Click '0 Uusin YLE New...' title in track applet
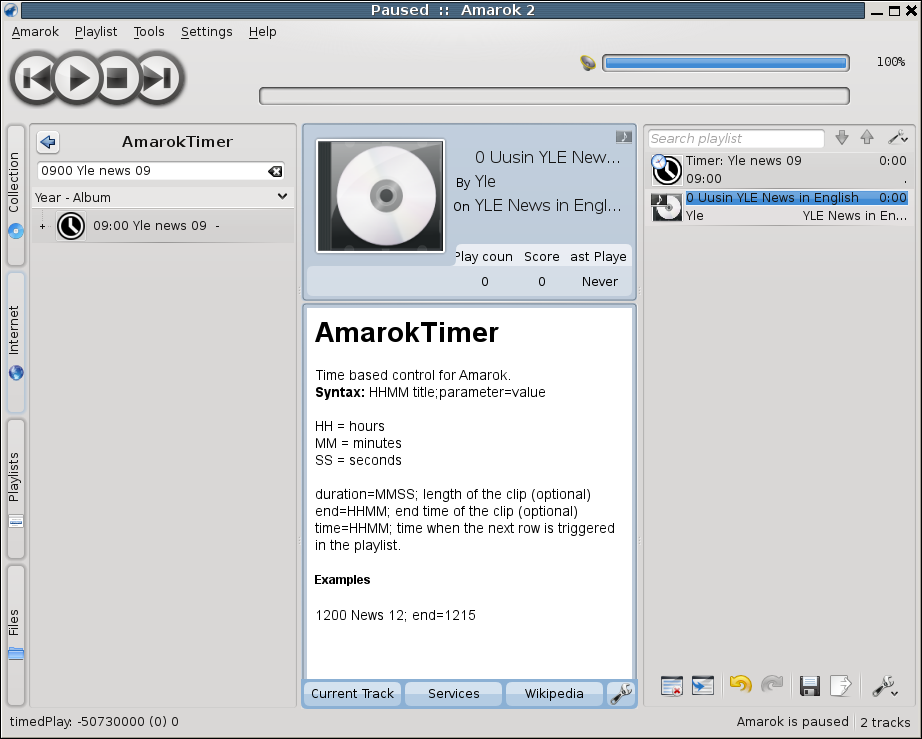 pyautogui.click(x=547, y=158)
